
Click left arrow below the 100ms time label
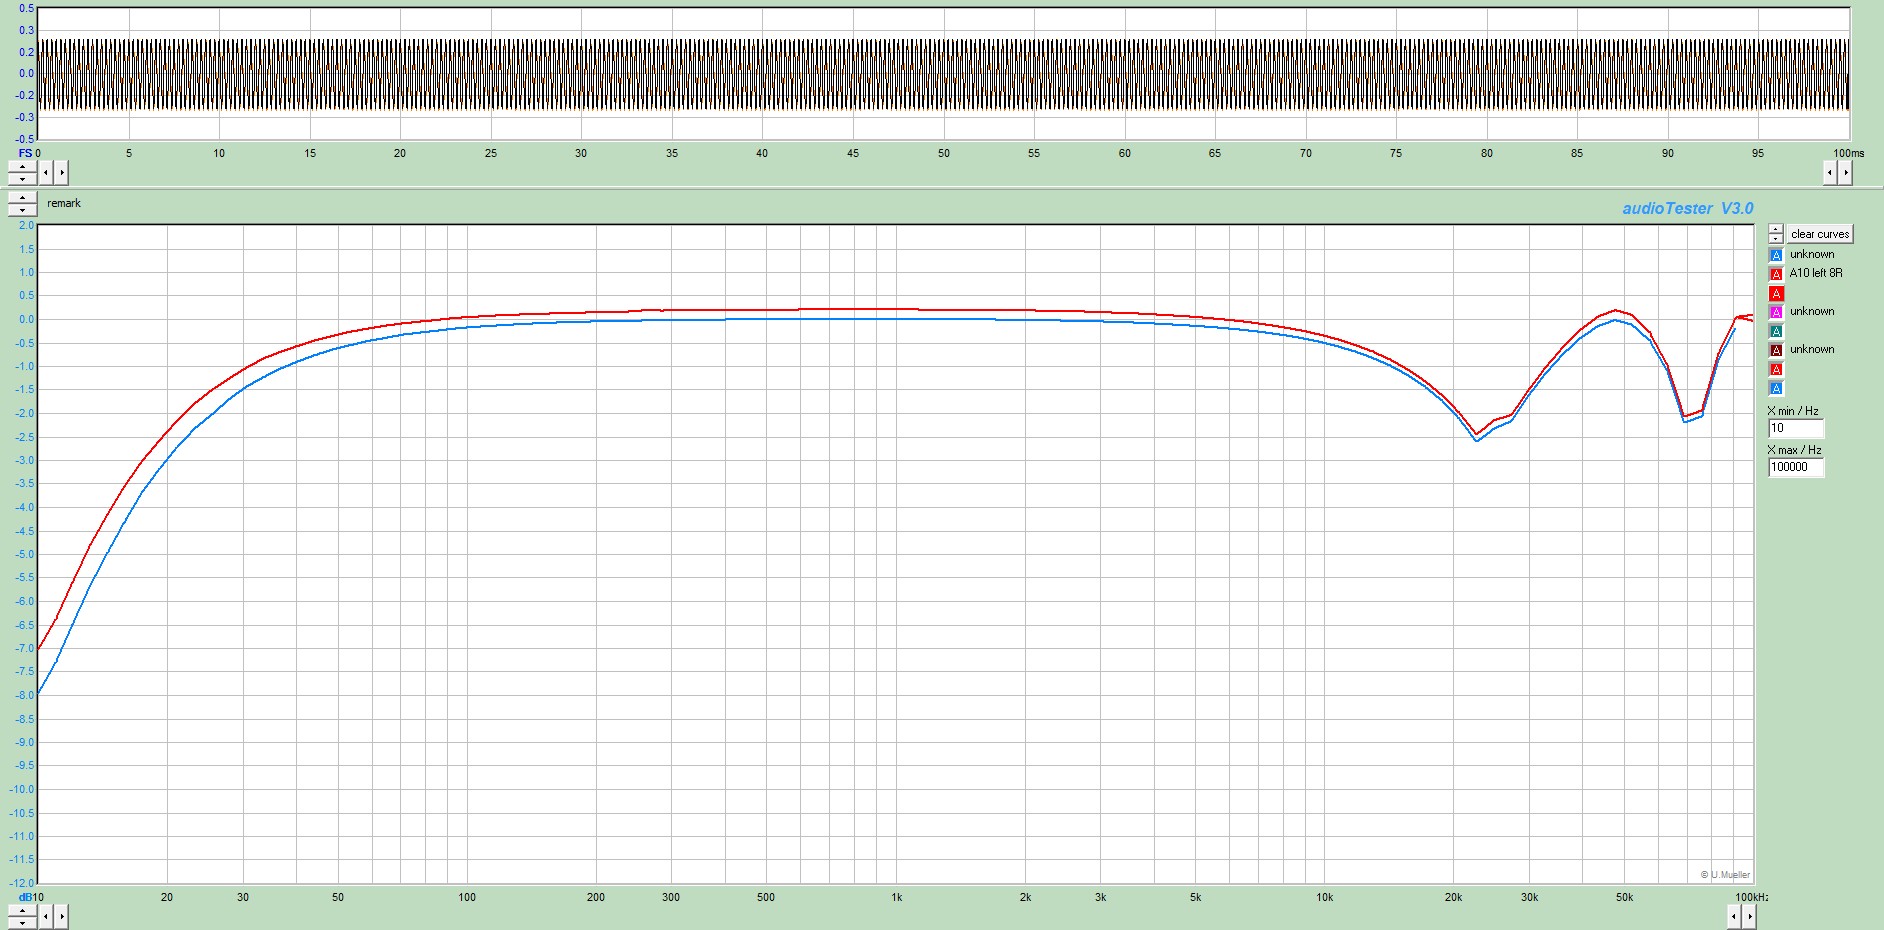(x=1829, y=173)
